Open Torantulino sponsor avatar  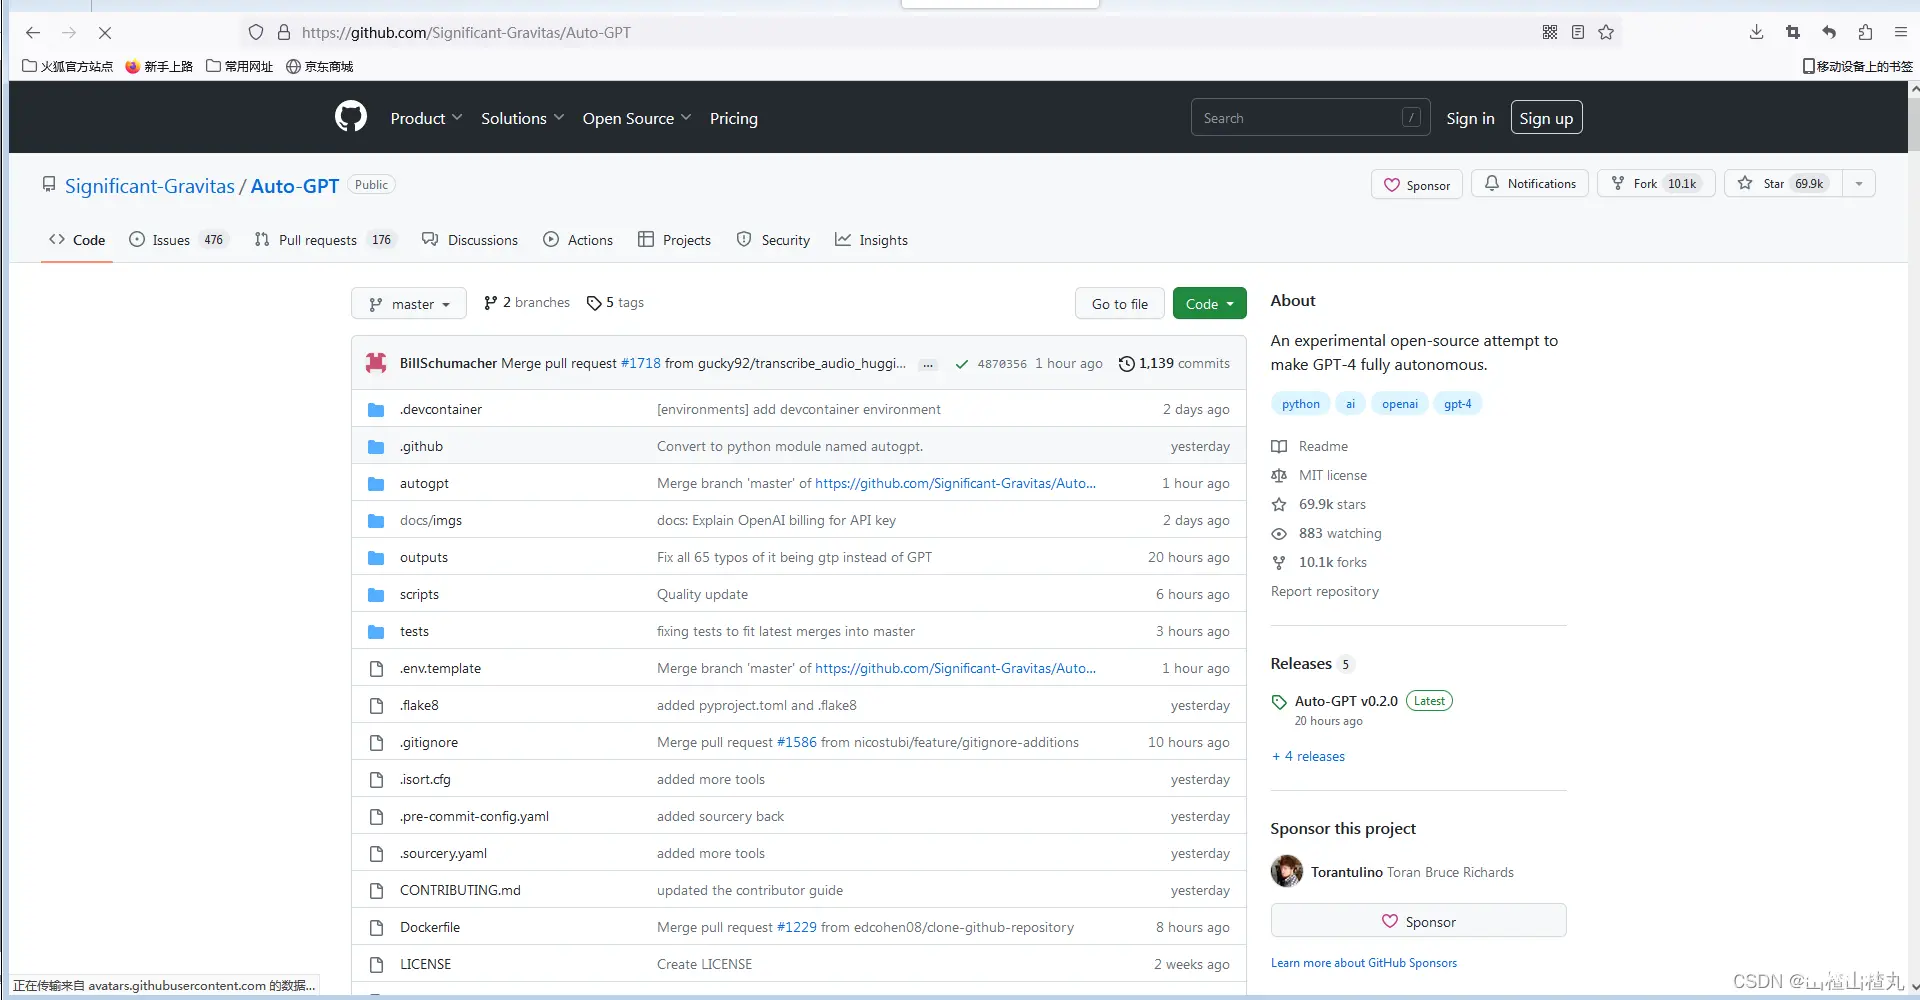(x=1287, y=871)
